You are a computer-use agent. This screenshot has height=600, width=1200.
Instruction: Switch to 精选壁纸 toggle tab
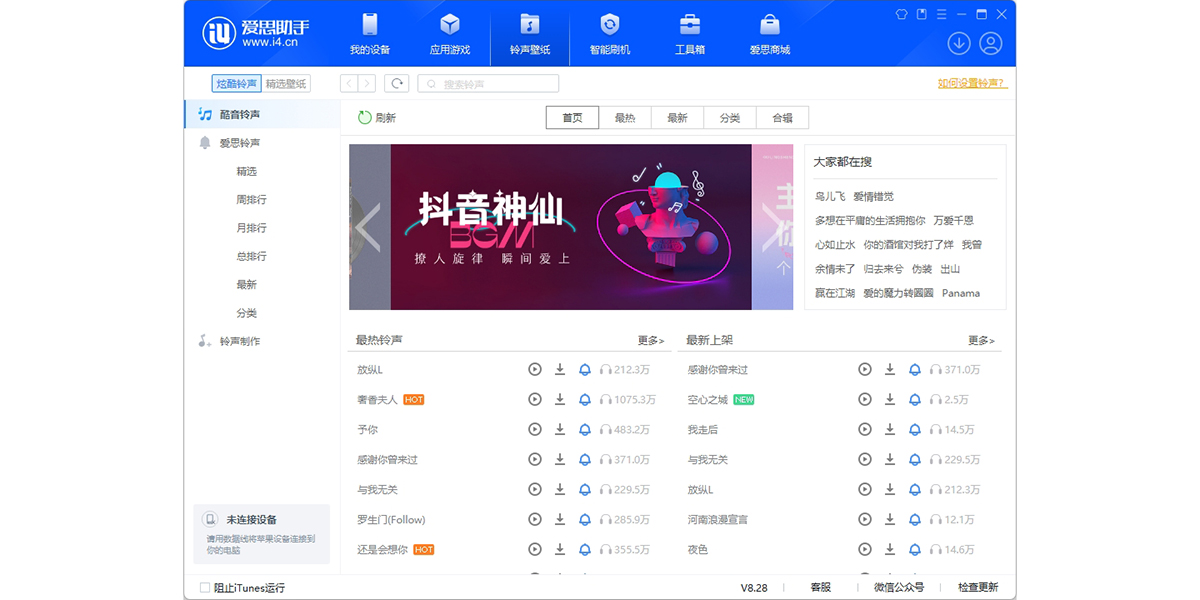[286, 84]
